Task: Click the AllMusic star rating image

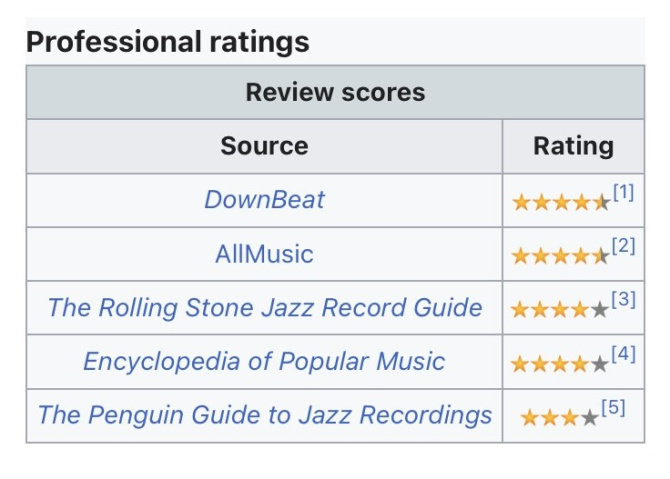Action: click(x=561, y=256)
